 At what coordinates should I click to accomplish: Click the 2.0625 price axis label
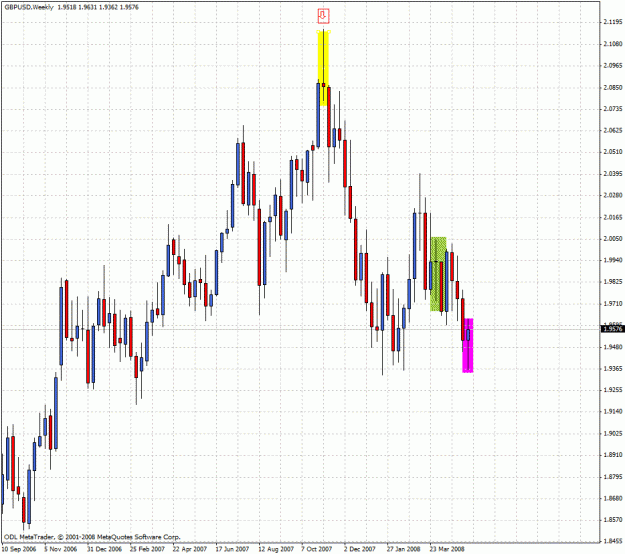click(613, 130)
